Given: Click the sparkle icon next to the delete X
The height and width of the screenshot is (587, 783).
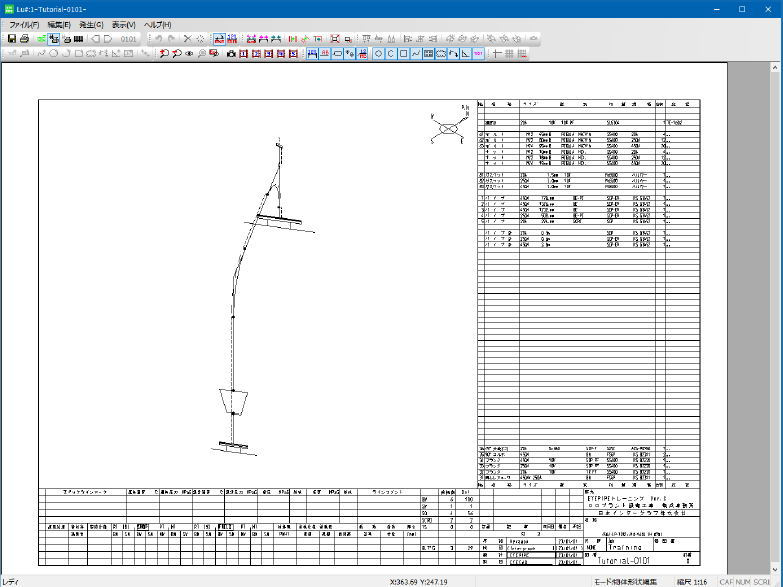Looking at the screenshot, I should [x=200, y=38].
